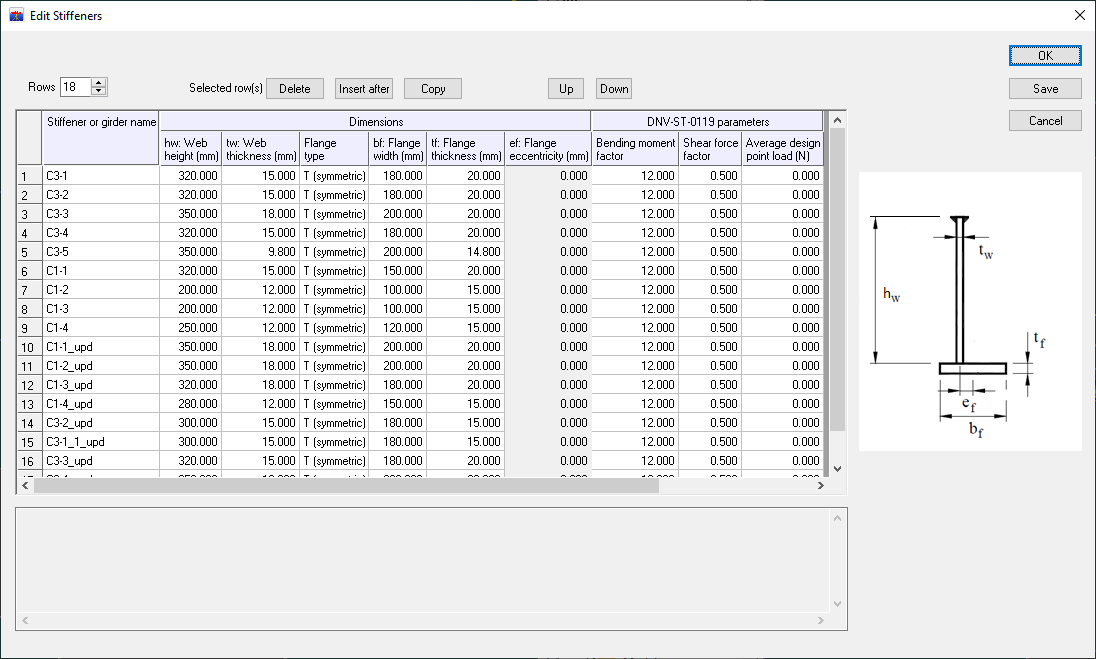The image size is (1096, 659).
Task: Click stiffener name cell C1-1
Action: pos(101,271)
